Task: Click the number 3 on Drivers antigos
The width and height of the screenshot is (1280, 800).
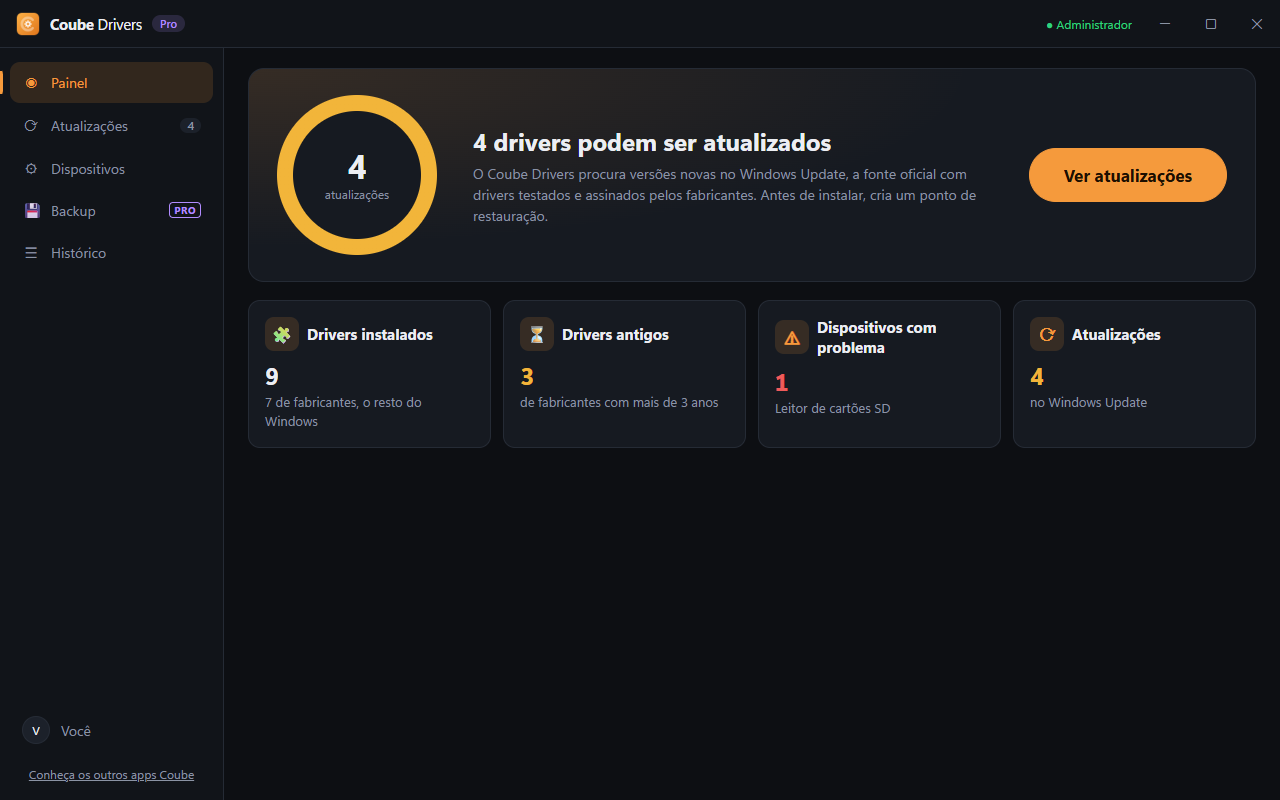Action: click(527, 377)
